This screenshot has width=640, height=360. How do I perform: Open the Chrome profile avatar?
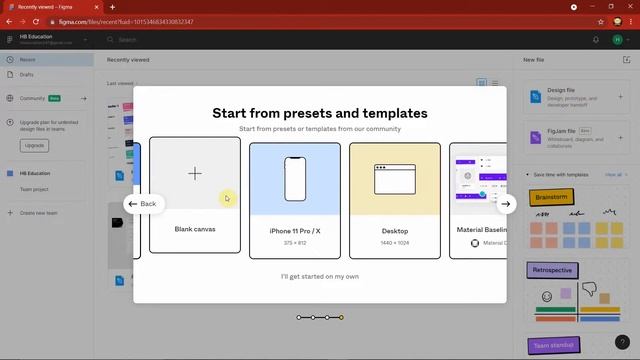pos(618,22)
